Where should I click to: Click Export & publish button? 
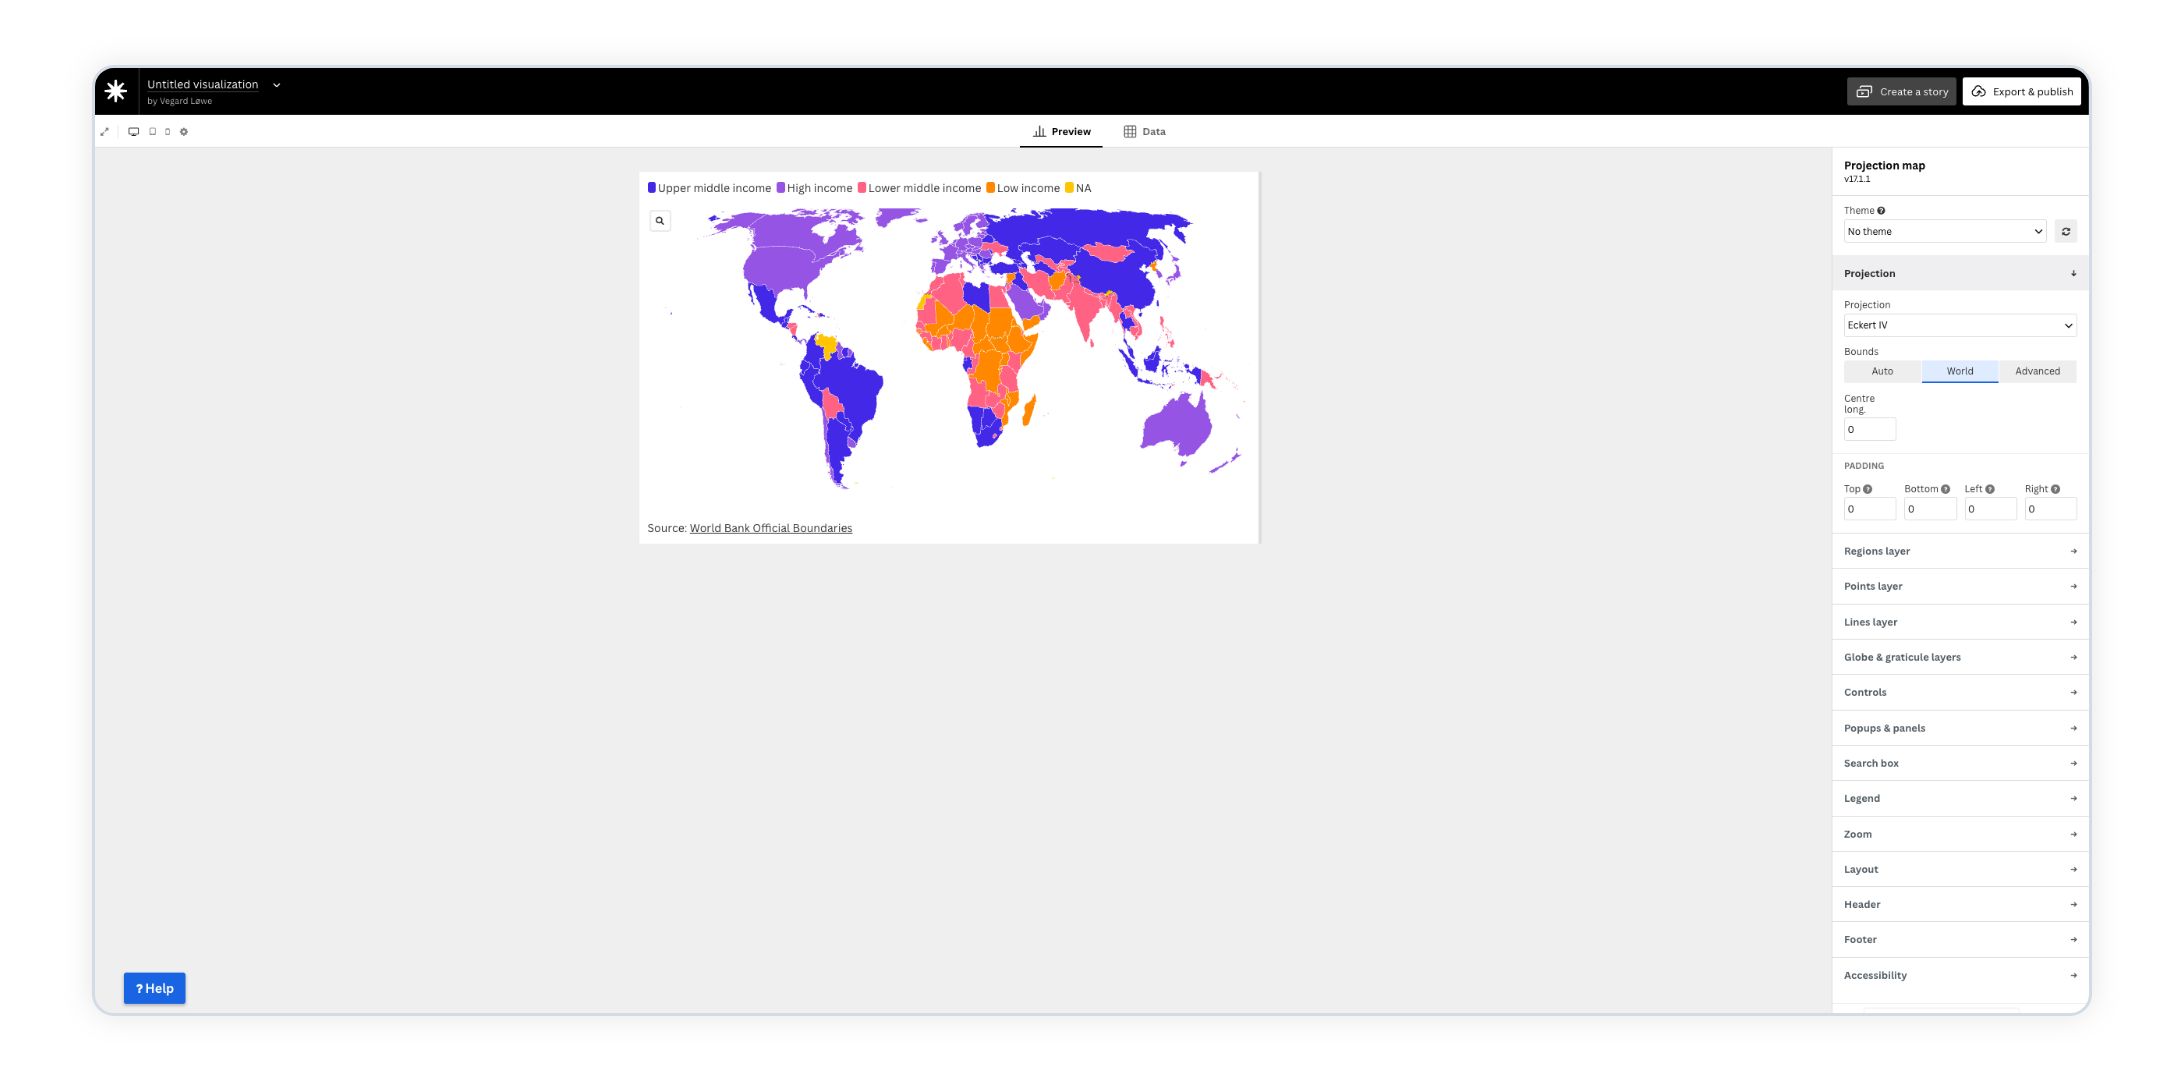click(x=2022, y=90)
